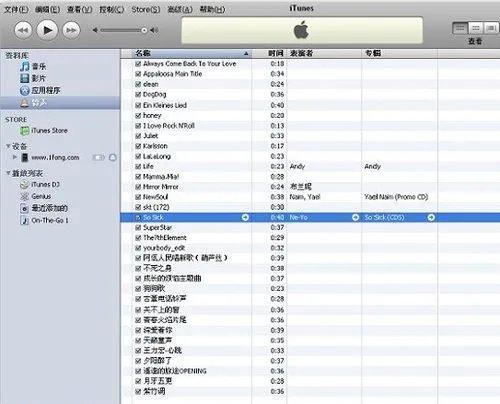Skip to the next track
500x404 pixels.
[x=71, y=30]
